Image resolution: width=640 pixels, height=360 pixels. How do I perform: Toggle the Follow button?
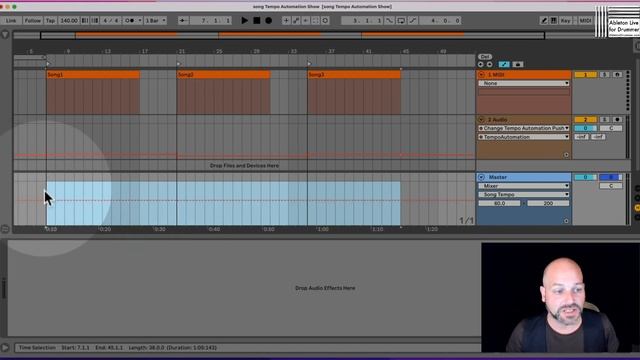32,20
